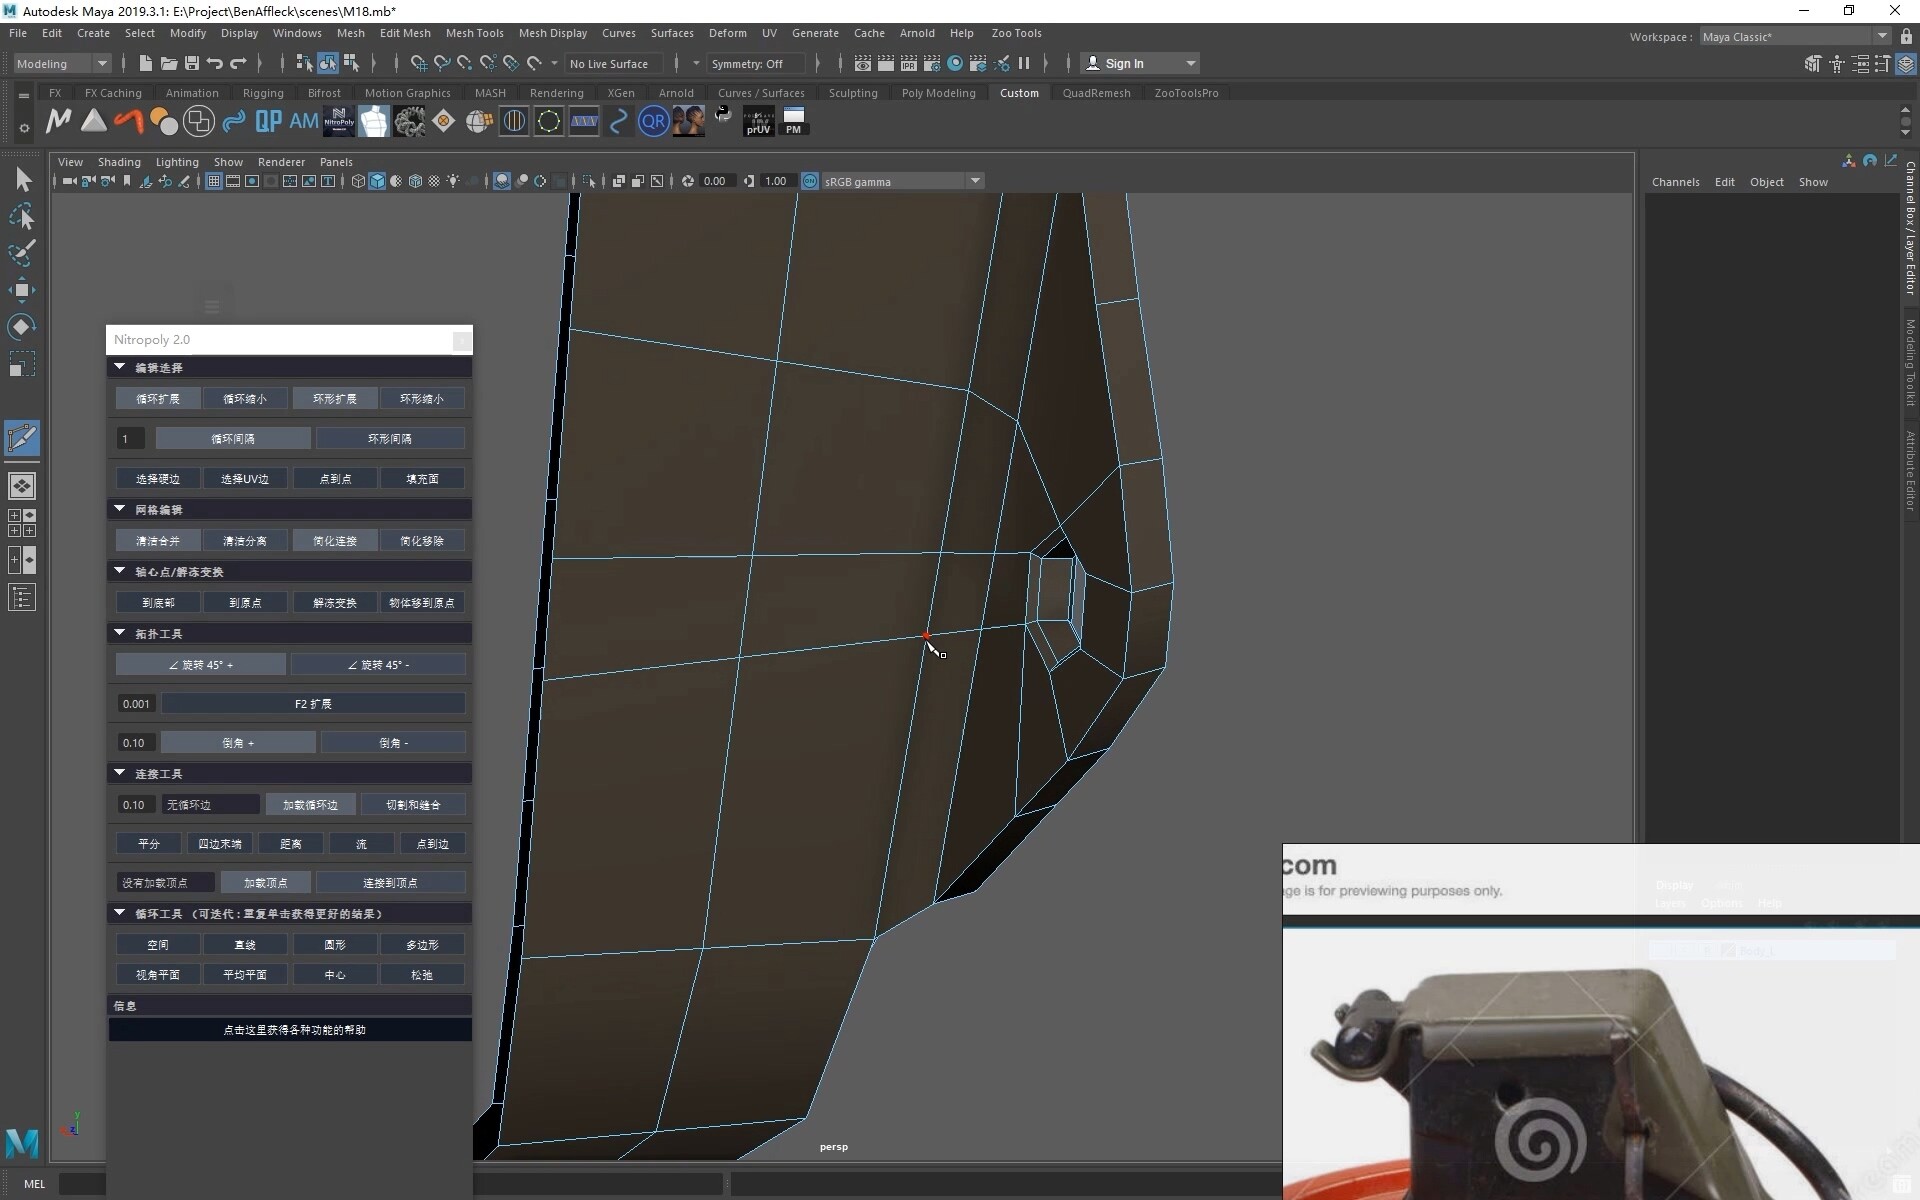Click the prUV shelf icon

pos(758,121)
